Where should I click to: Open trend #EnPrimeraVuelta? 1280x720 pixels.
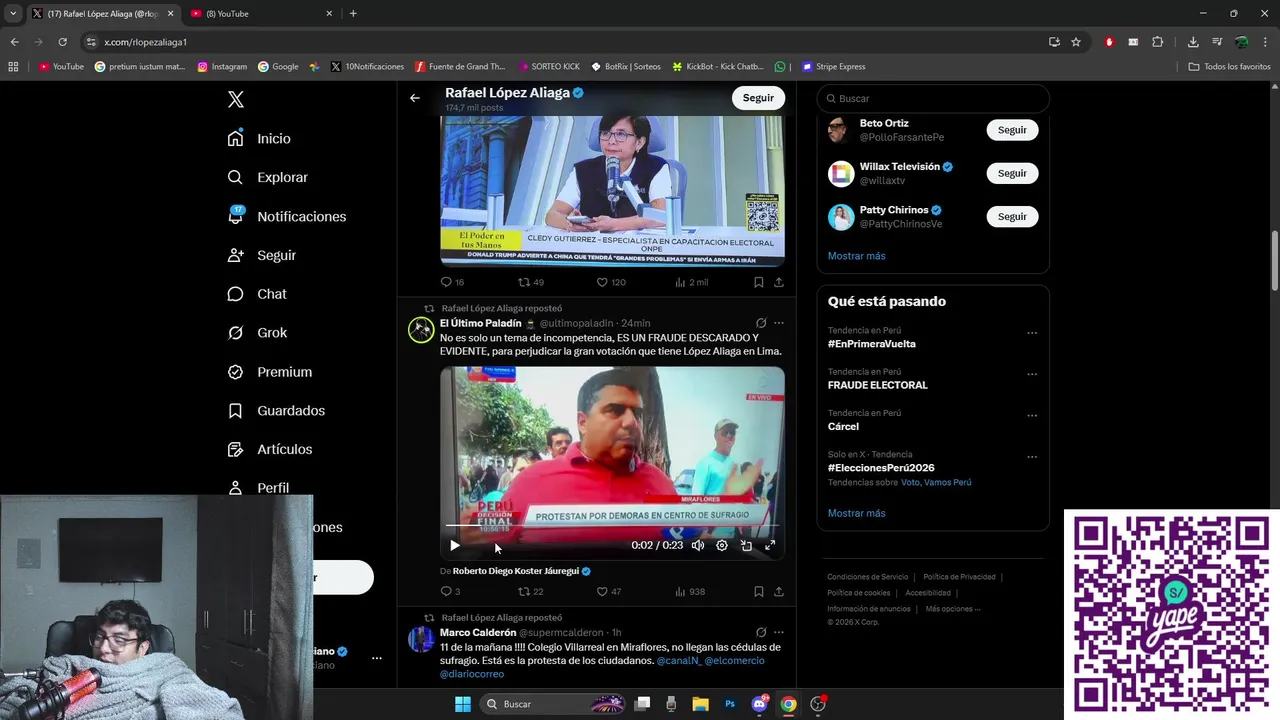tap(871, 344)
